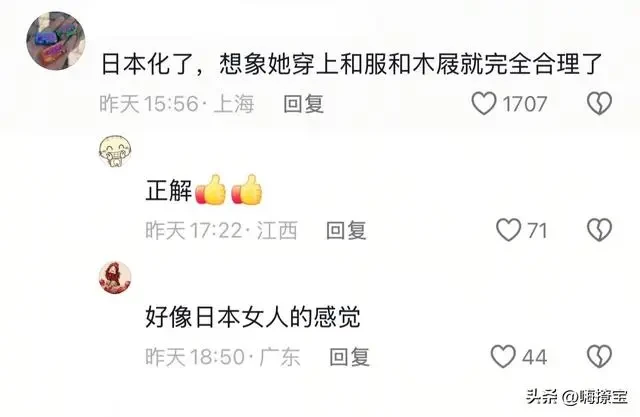
Task: Select the 好像日本女人的感觉 text
Action: [253, 317]
